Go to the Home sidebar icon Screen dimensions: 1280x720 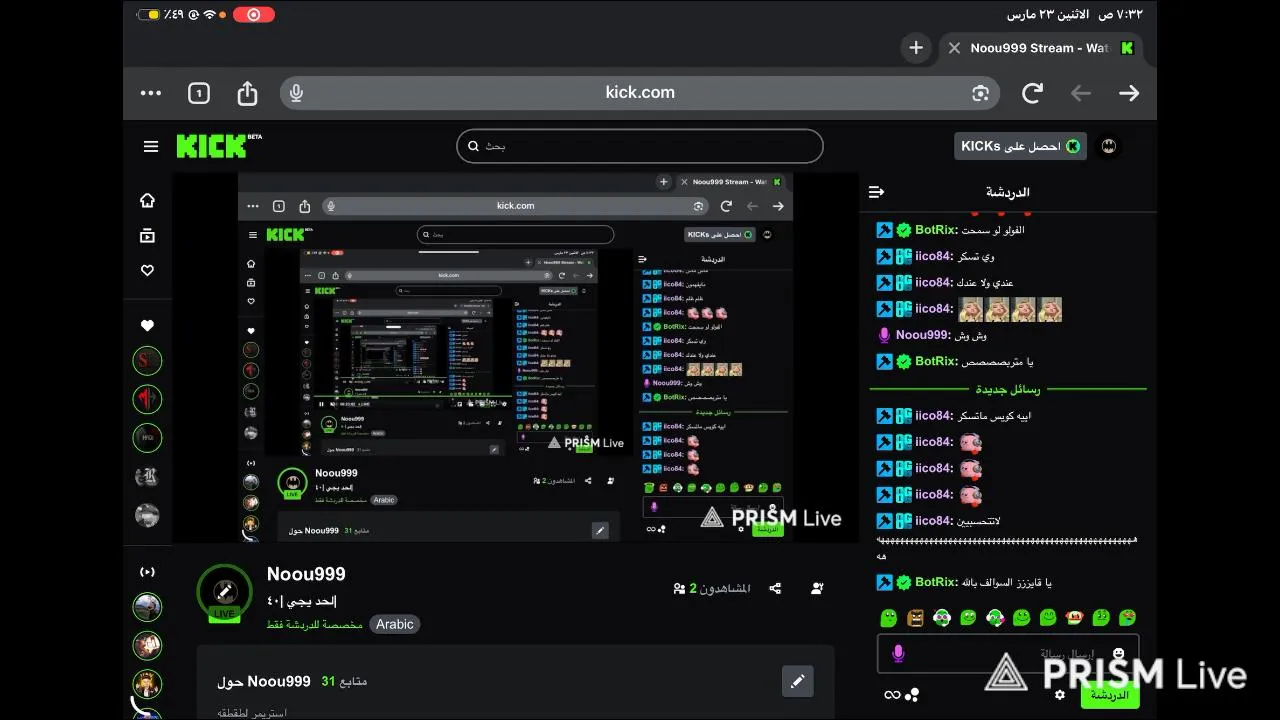point(147,200)
